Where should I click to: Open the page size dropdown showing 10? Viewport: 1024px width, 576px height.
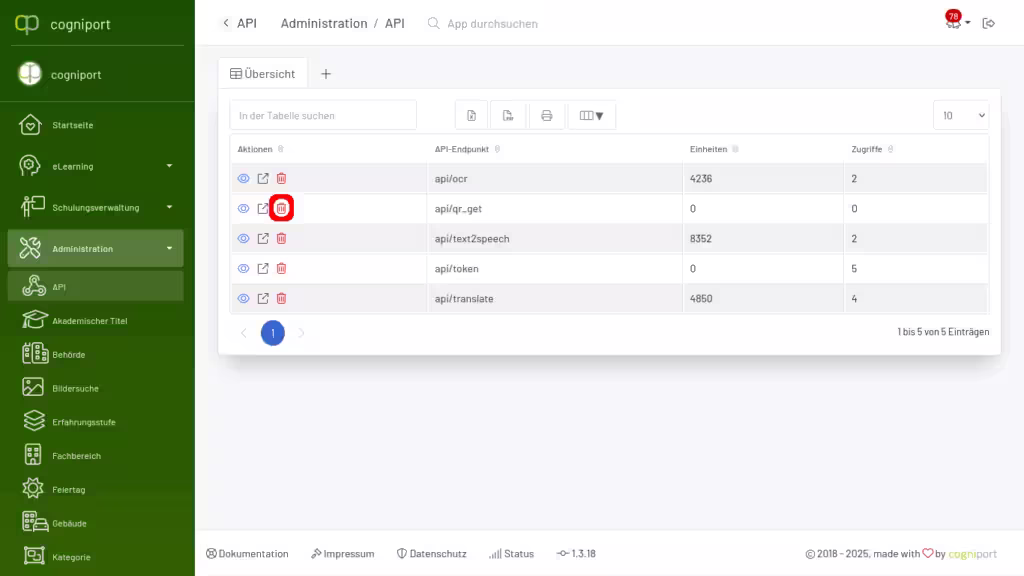click(960, 115)
